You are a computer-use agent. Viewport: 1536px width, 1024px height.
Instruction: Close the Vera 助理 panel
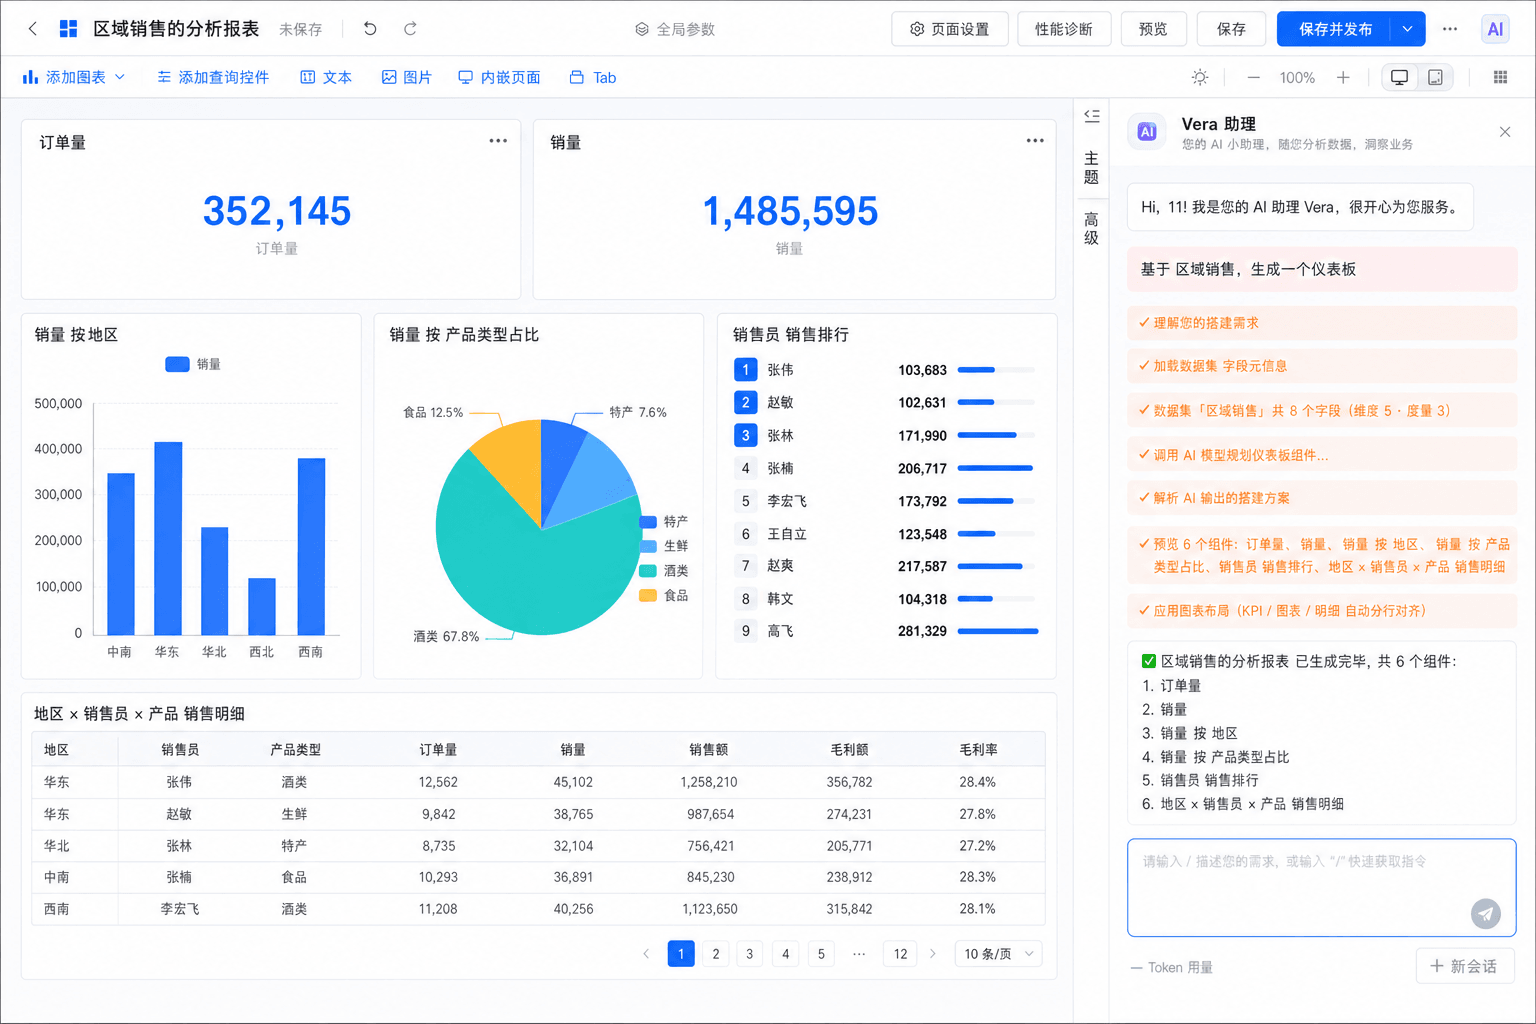(1505, 132)
